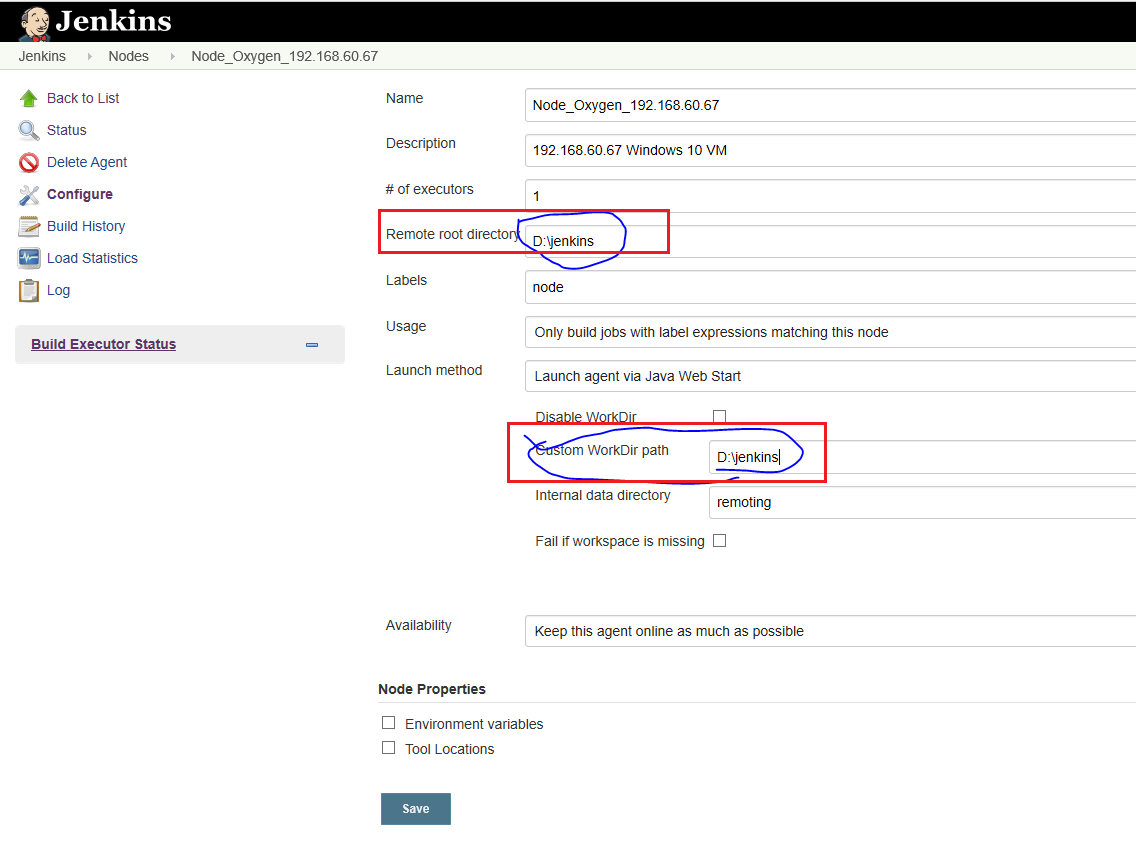Click the Load Statistics monitor icon
The width and height of the screenshot is (1136, 843).
tap(29, 258)
